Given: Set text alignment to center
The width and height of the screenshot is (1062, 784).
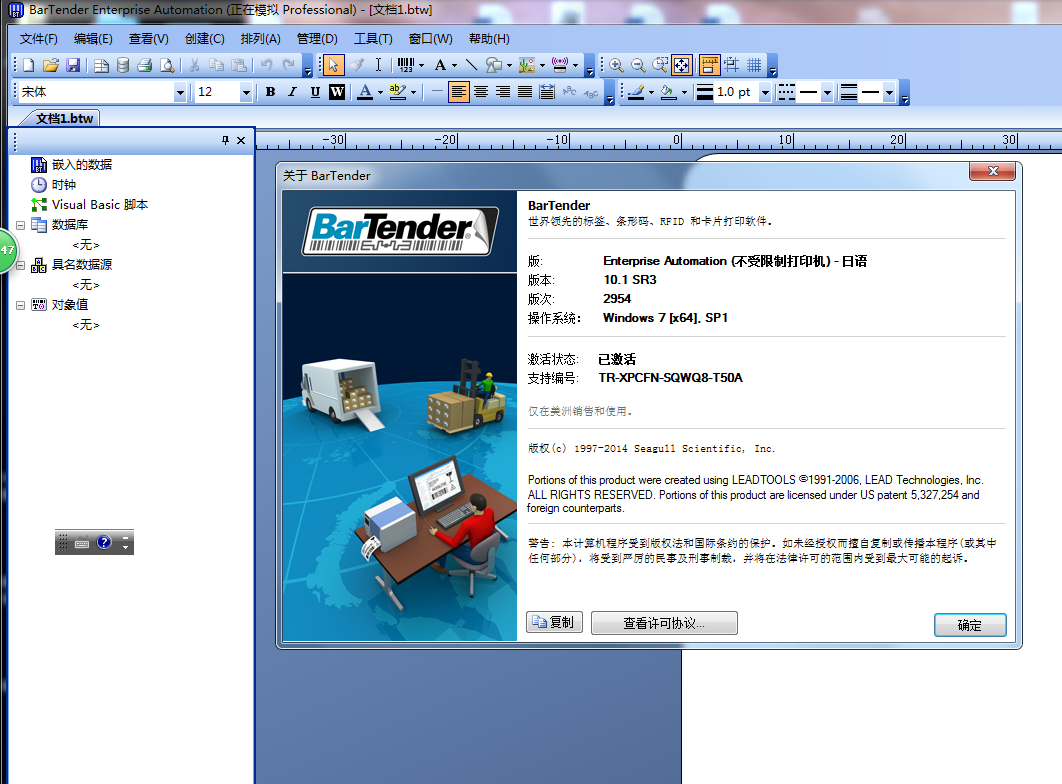Looking at the screenshot, I should point(481,92).
